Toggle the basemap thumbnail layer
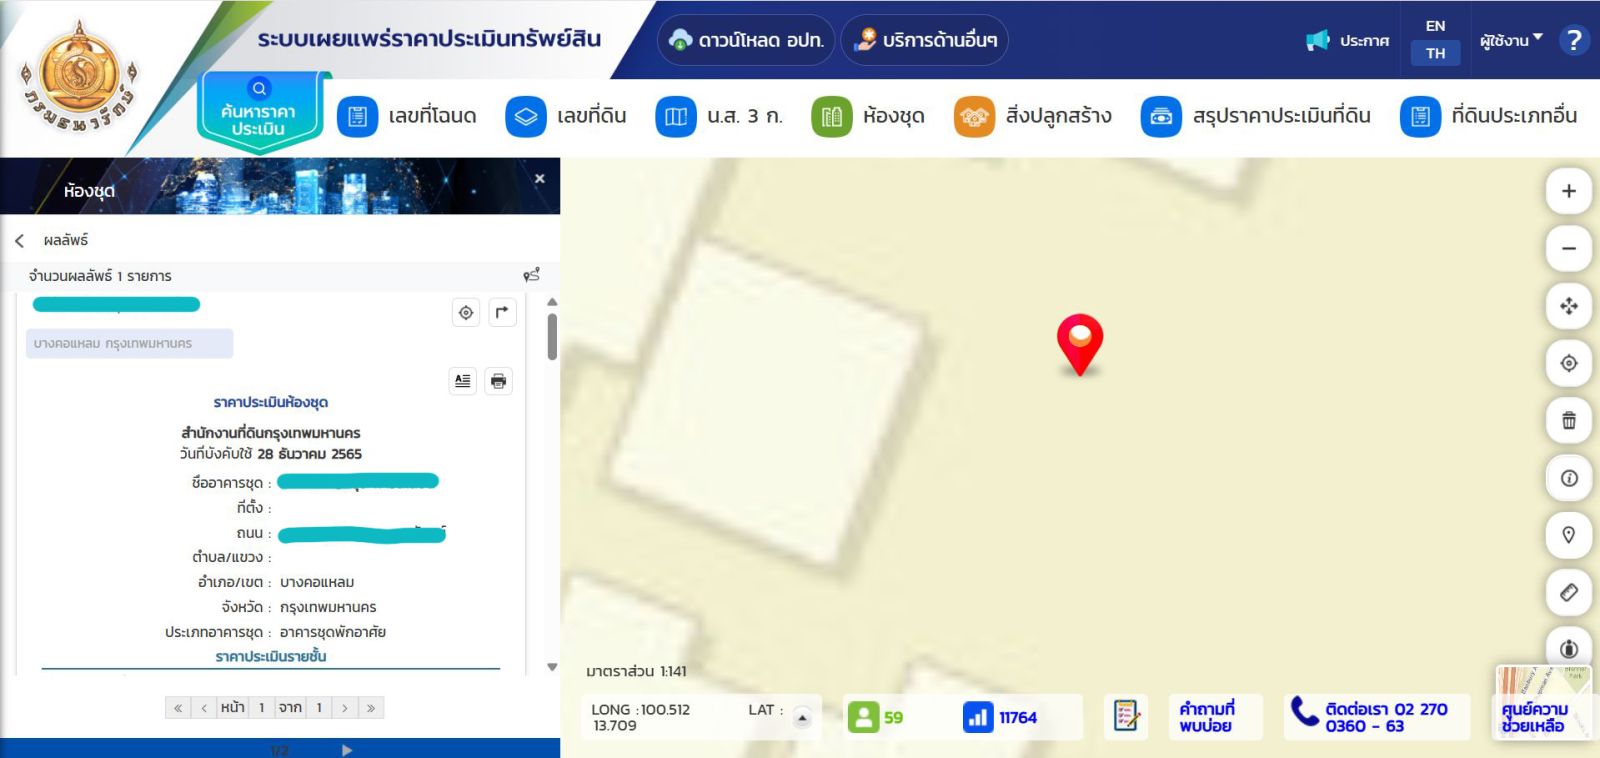1600x758 pixels. pos(1541,700)
